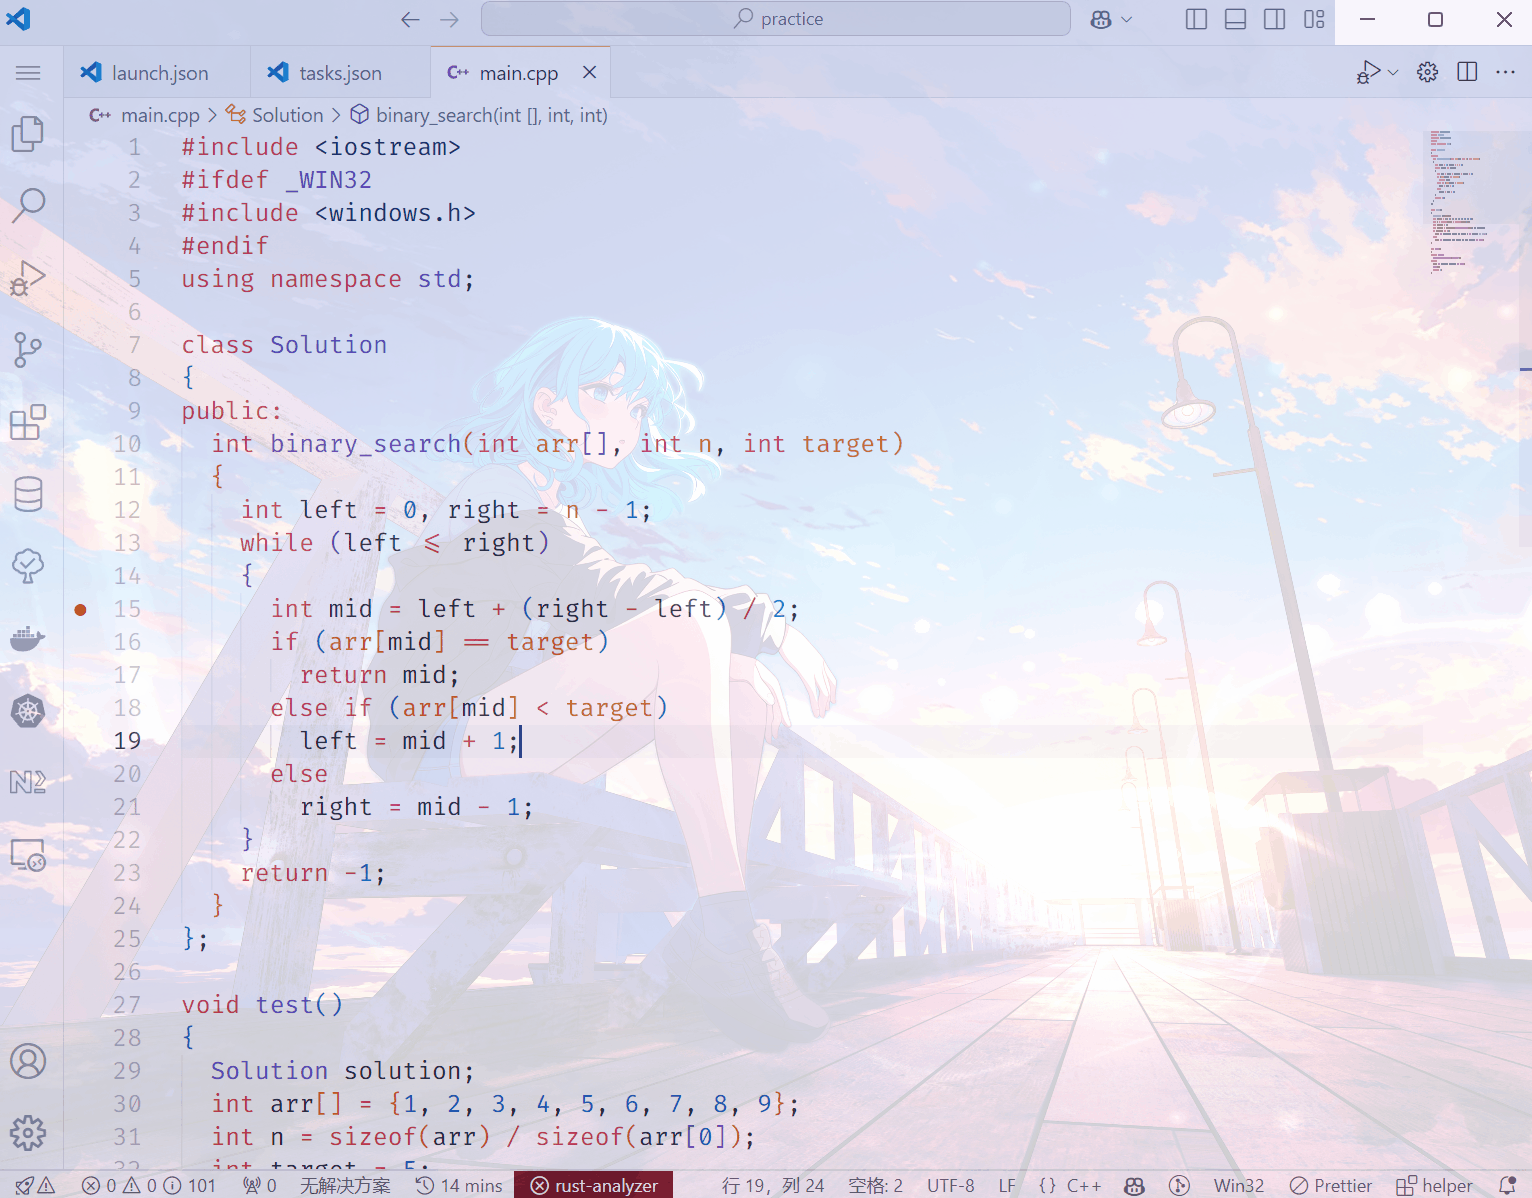Viewport: 1532px width, 1198px height.
Task: Click the UTF-8 encoding status item
Action: [950, 1185]
